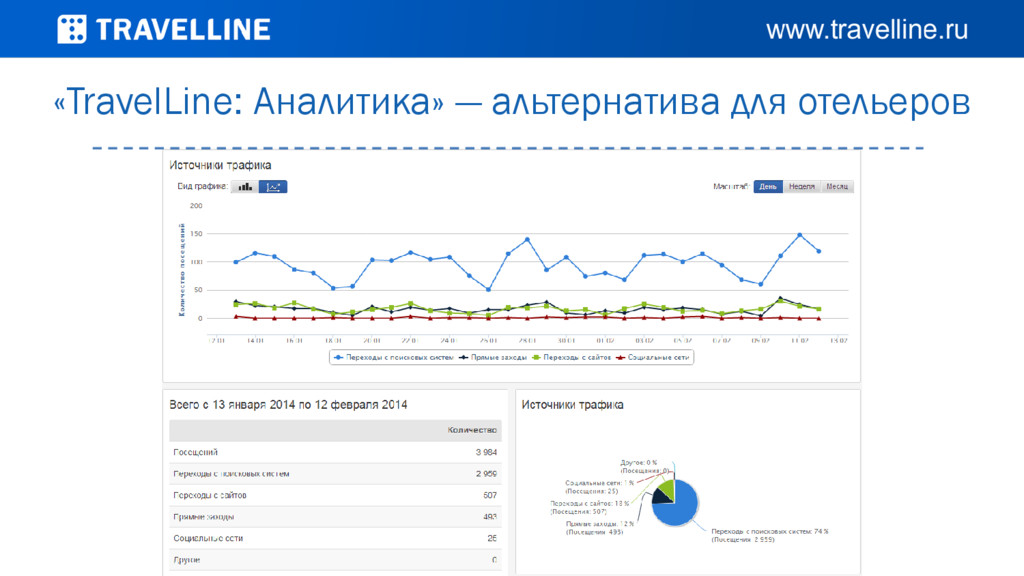
Task: Click the Социальные сети table row label
Action: point(208,538)
